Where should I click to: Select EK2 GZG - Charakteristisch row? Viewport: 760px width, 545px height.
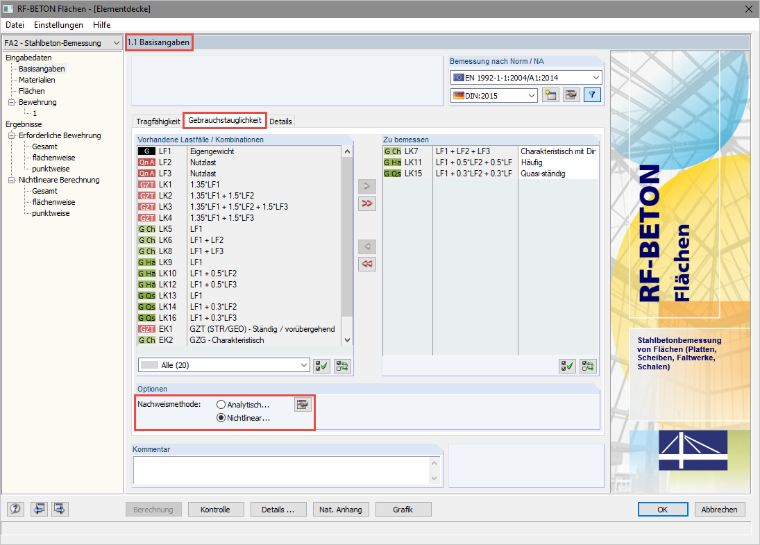[239, 340]
